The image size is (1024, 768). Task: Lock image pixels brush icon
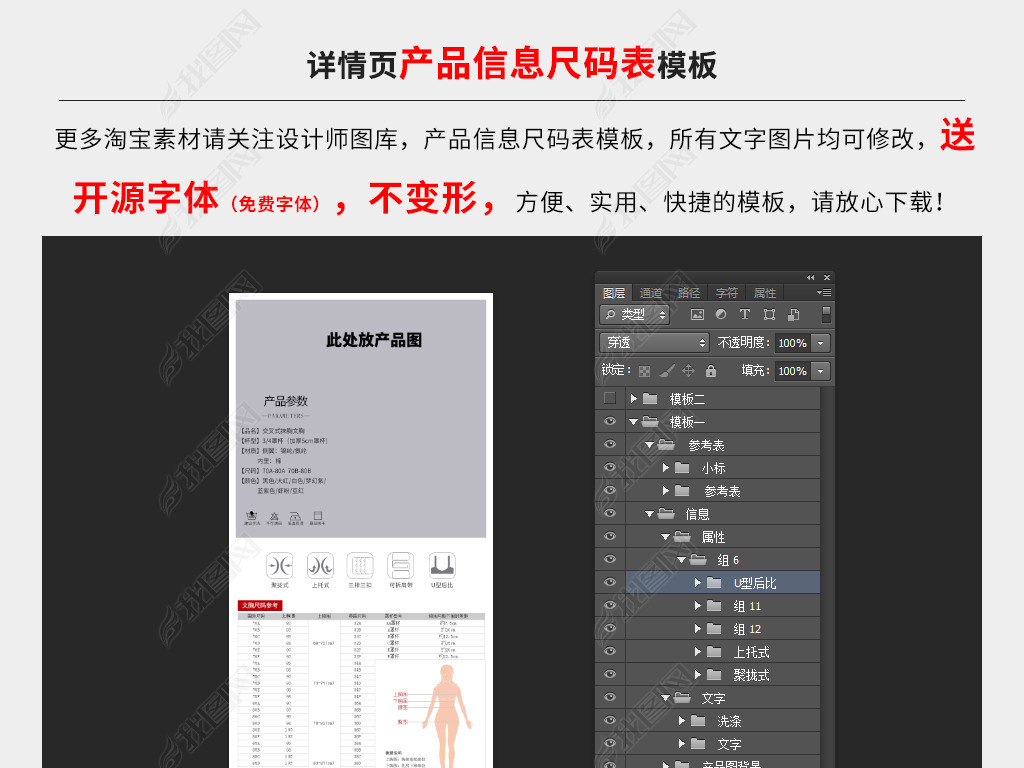[x=667, y=370]
